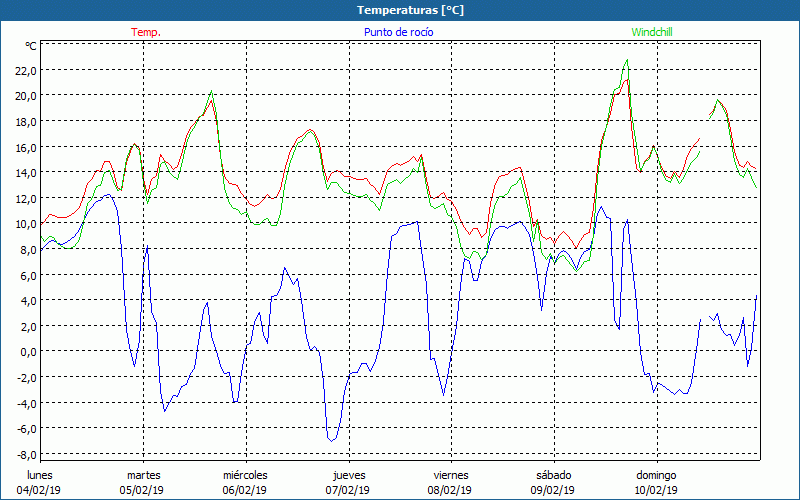Click the 0,0 y-axis value
The height and width of the screenshot is (500, 800).
click(28, 352)
